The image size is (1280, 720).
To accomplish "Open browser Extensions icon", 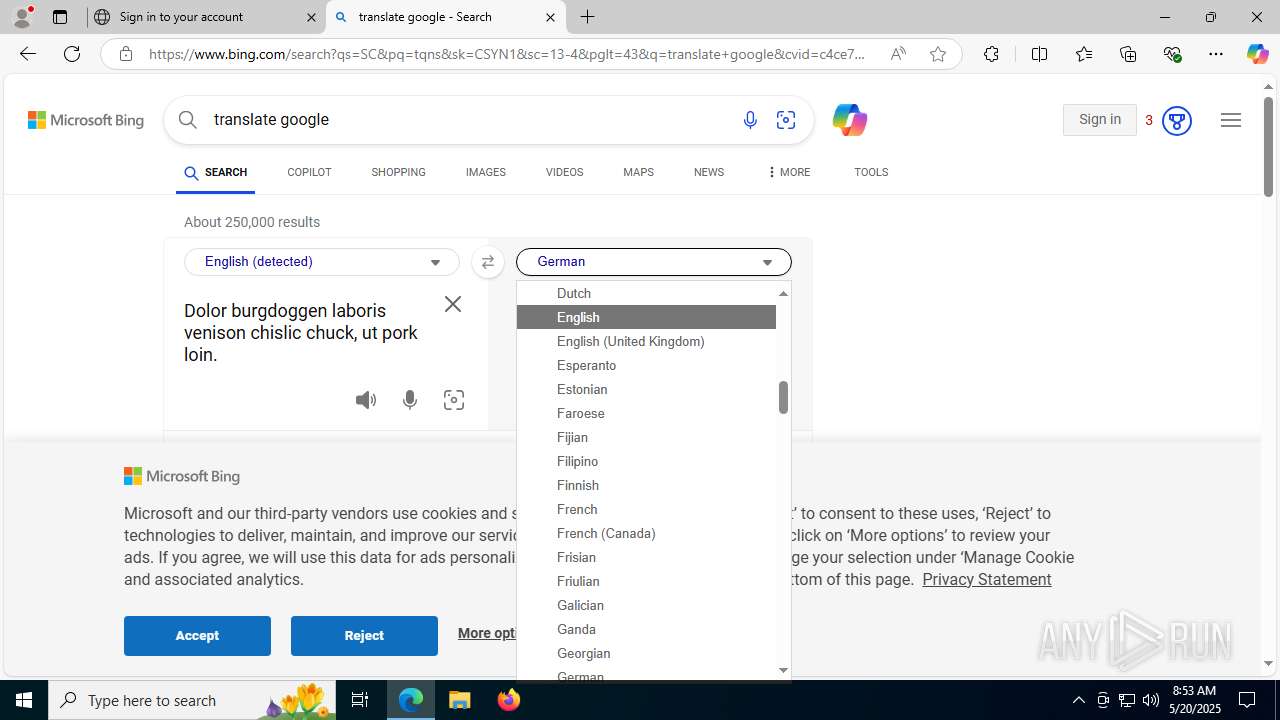I will click(991, 54).
